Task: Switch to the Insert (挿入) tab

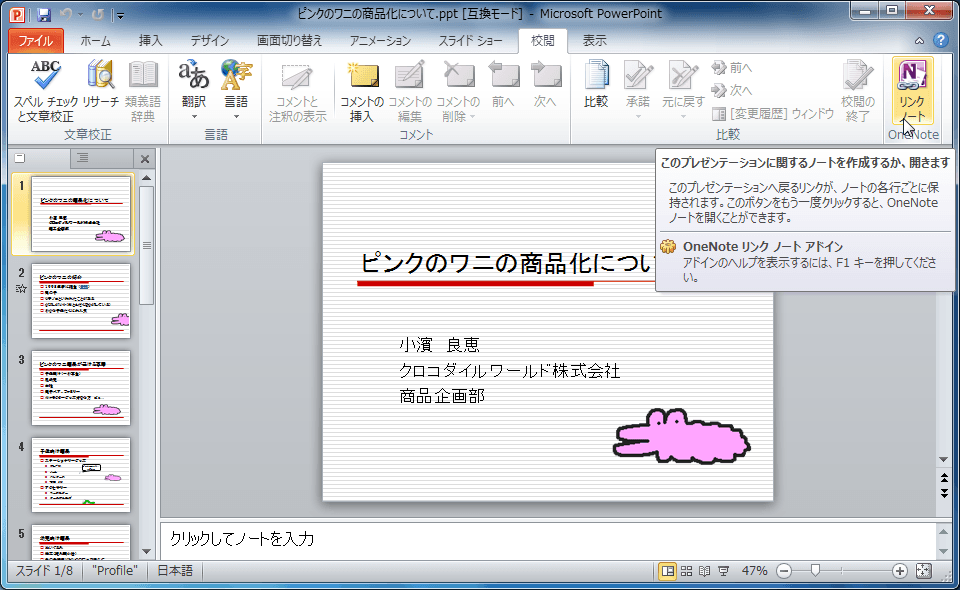Action: [x=151, y=41]
